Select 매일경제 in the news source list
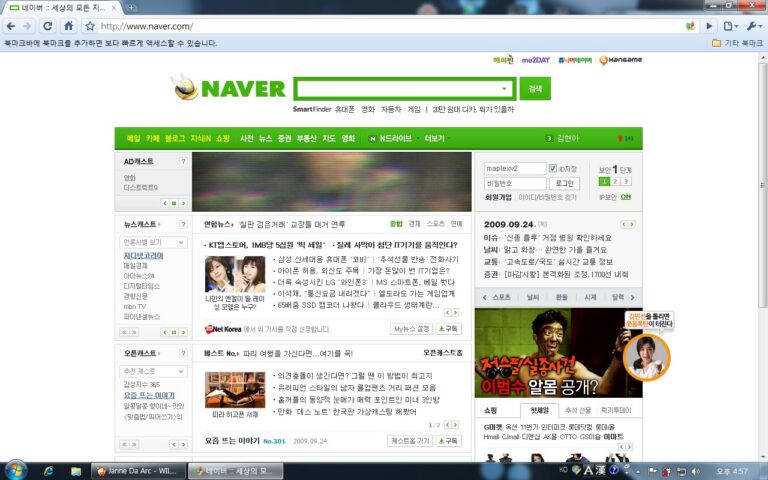Screen dimensions: 768x480 [x=136, y=265]
